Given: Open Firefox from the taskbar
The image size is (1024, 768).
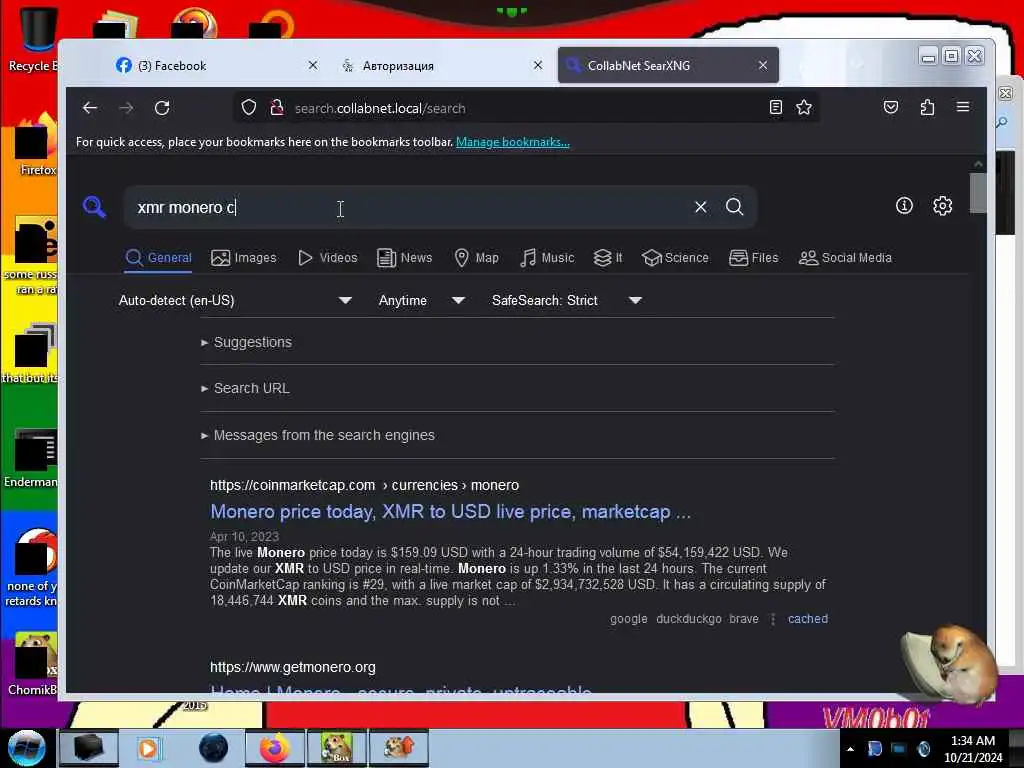Looking at the screenshot, I should [275, 748].
